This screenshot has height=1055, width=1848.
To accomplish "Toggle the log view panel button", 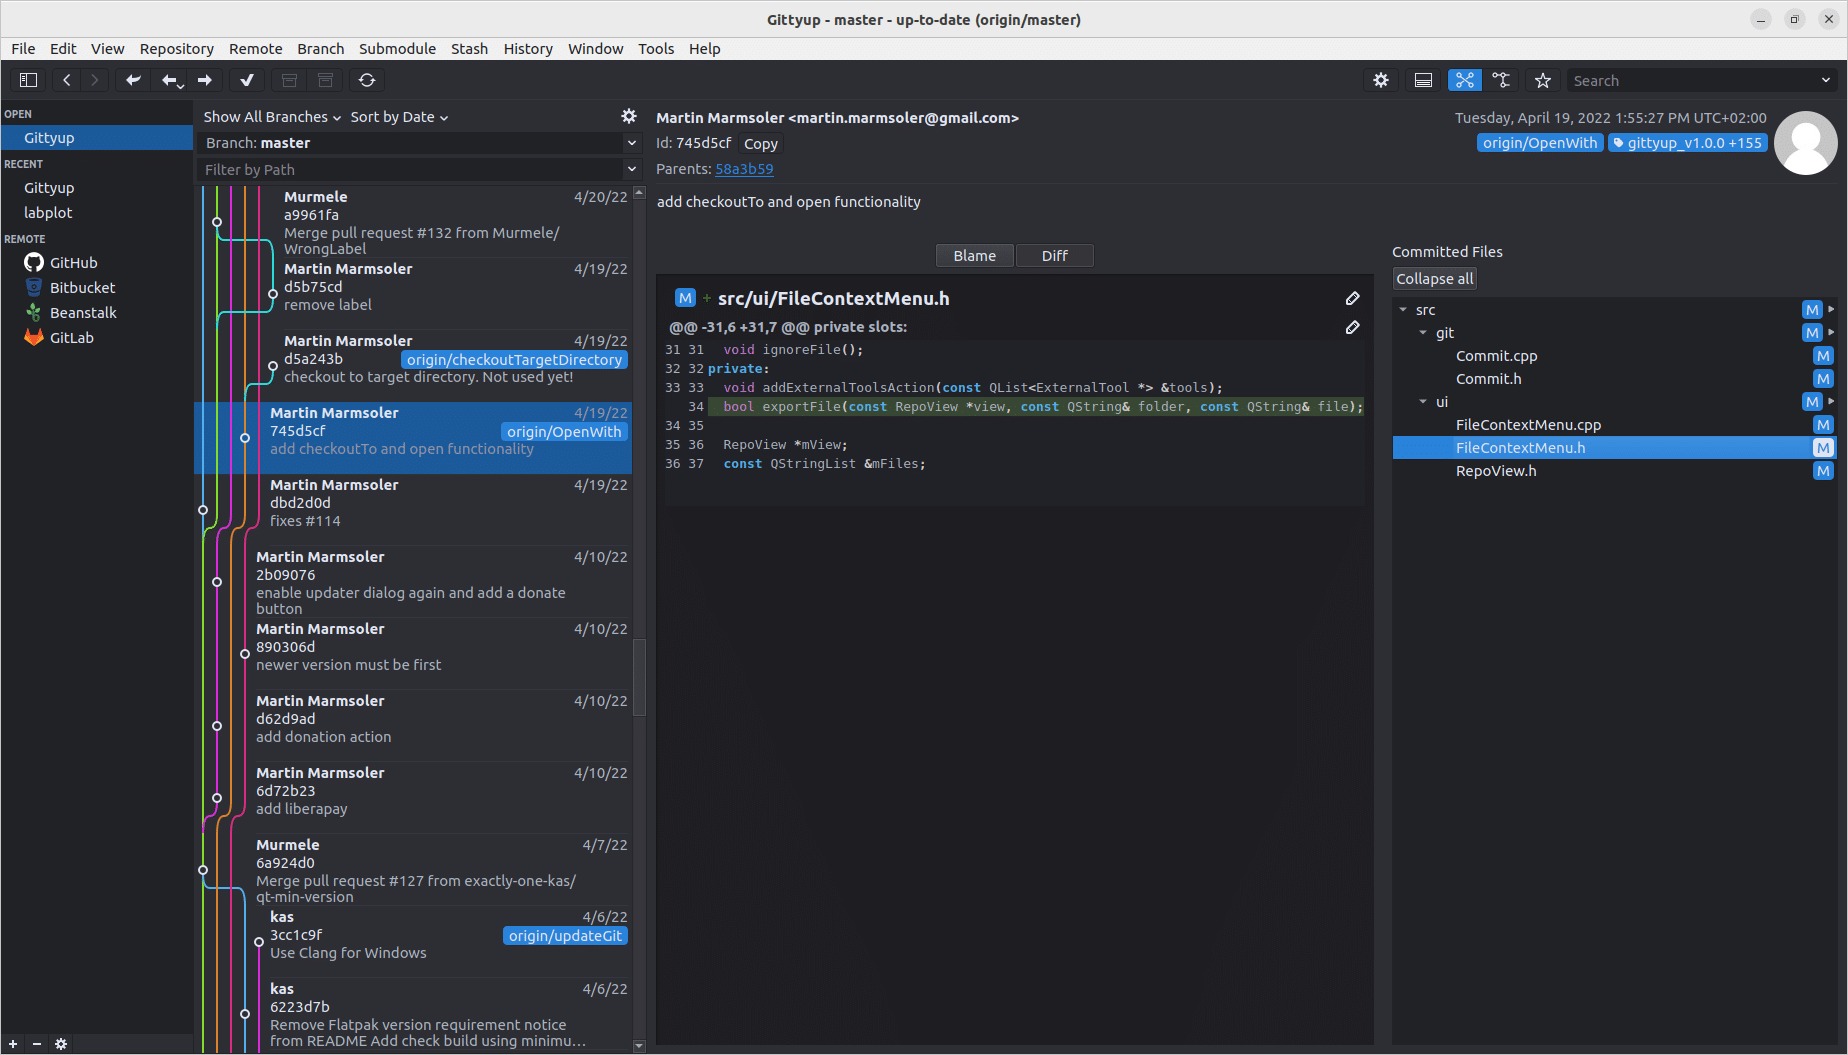I will point(1423,80).
